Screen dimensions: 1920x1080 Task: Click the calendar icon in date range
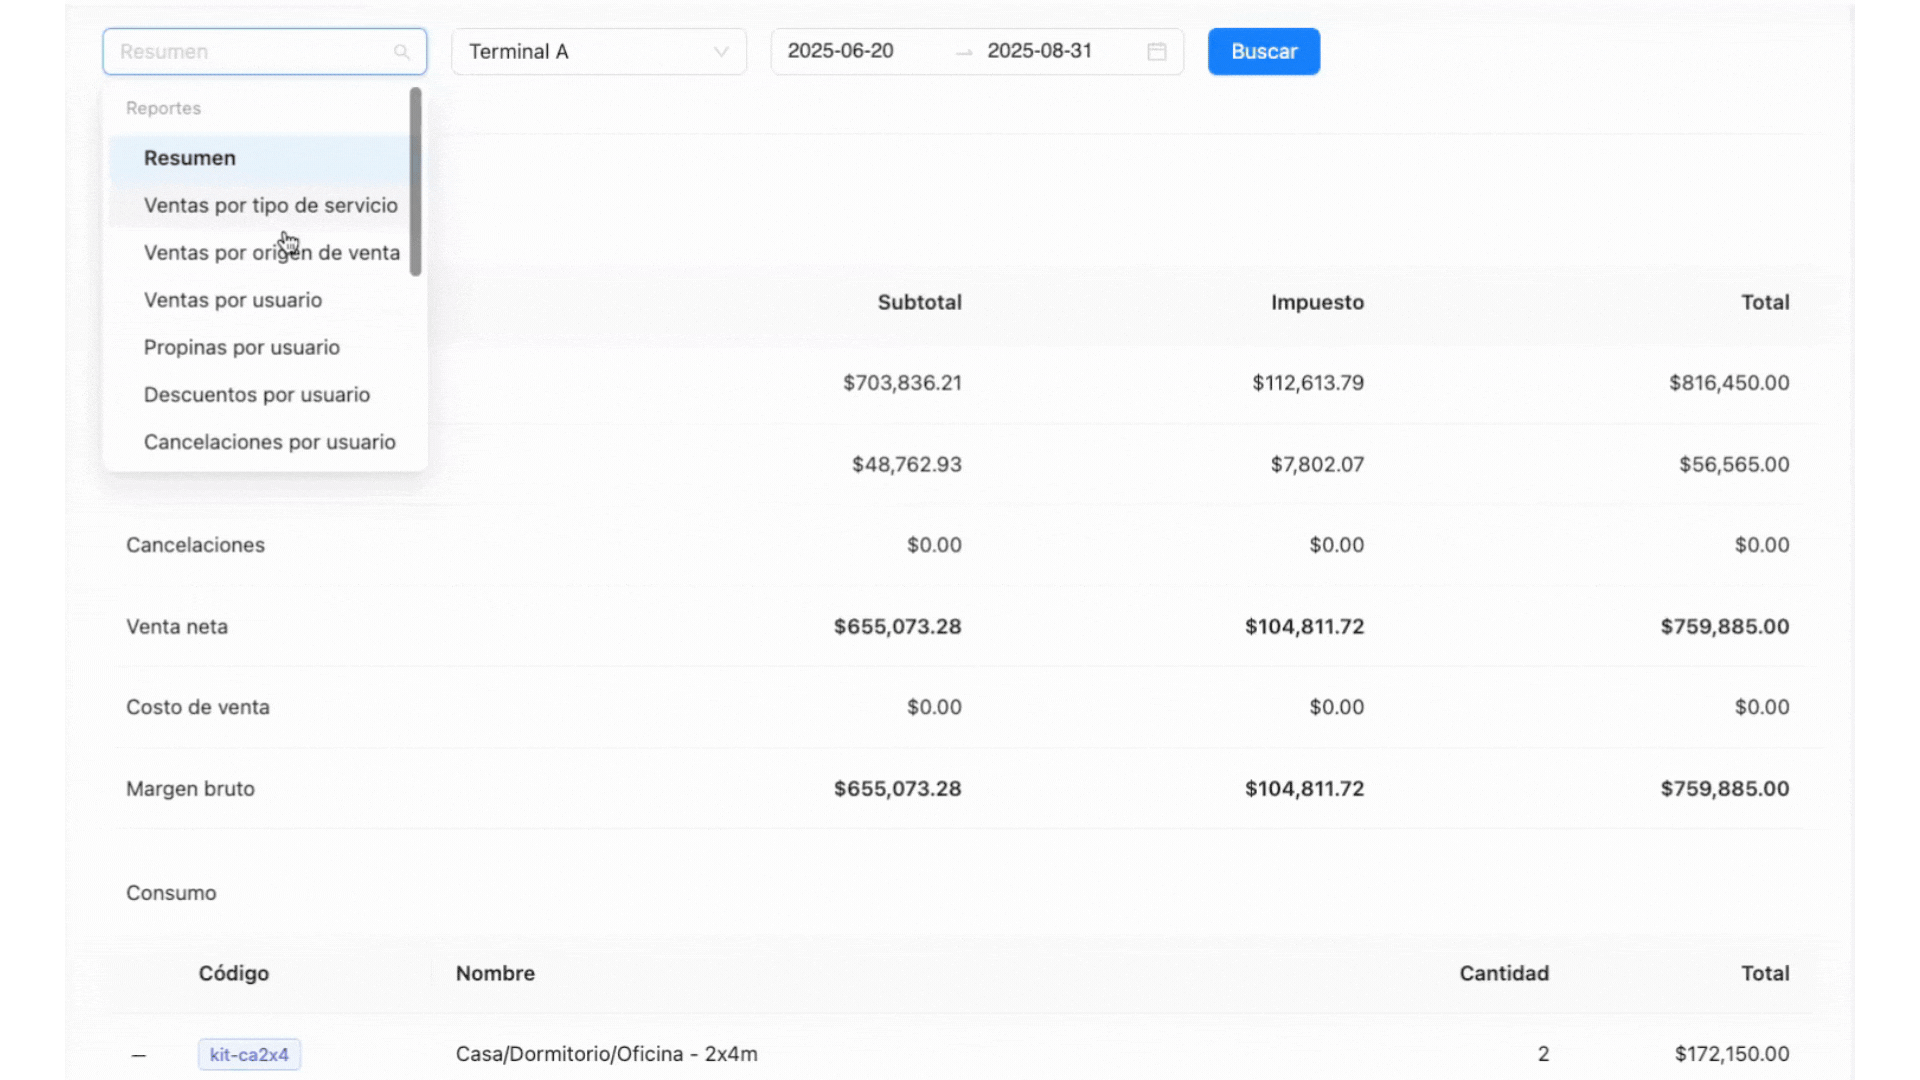1157,52
